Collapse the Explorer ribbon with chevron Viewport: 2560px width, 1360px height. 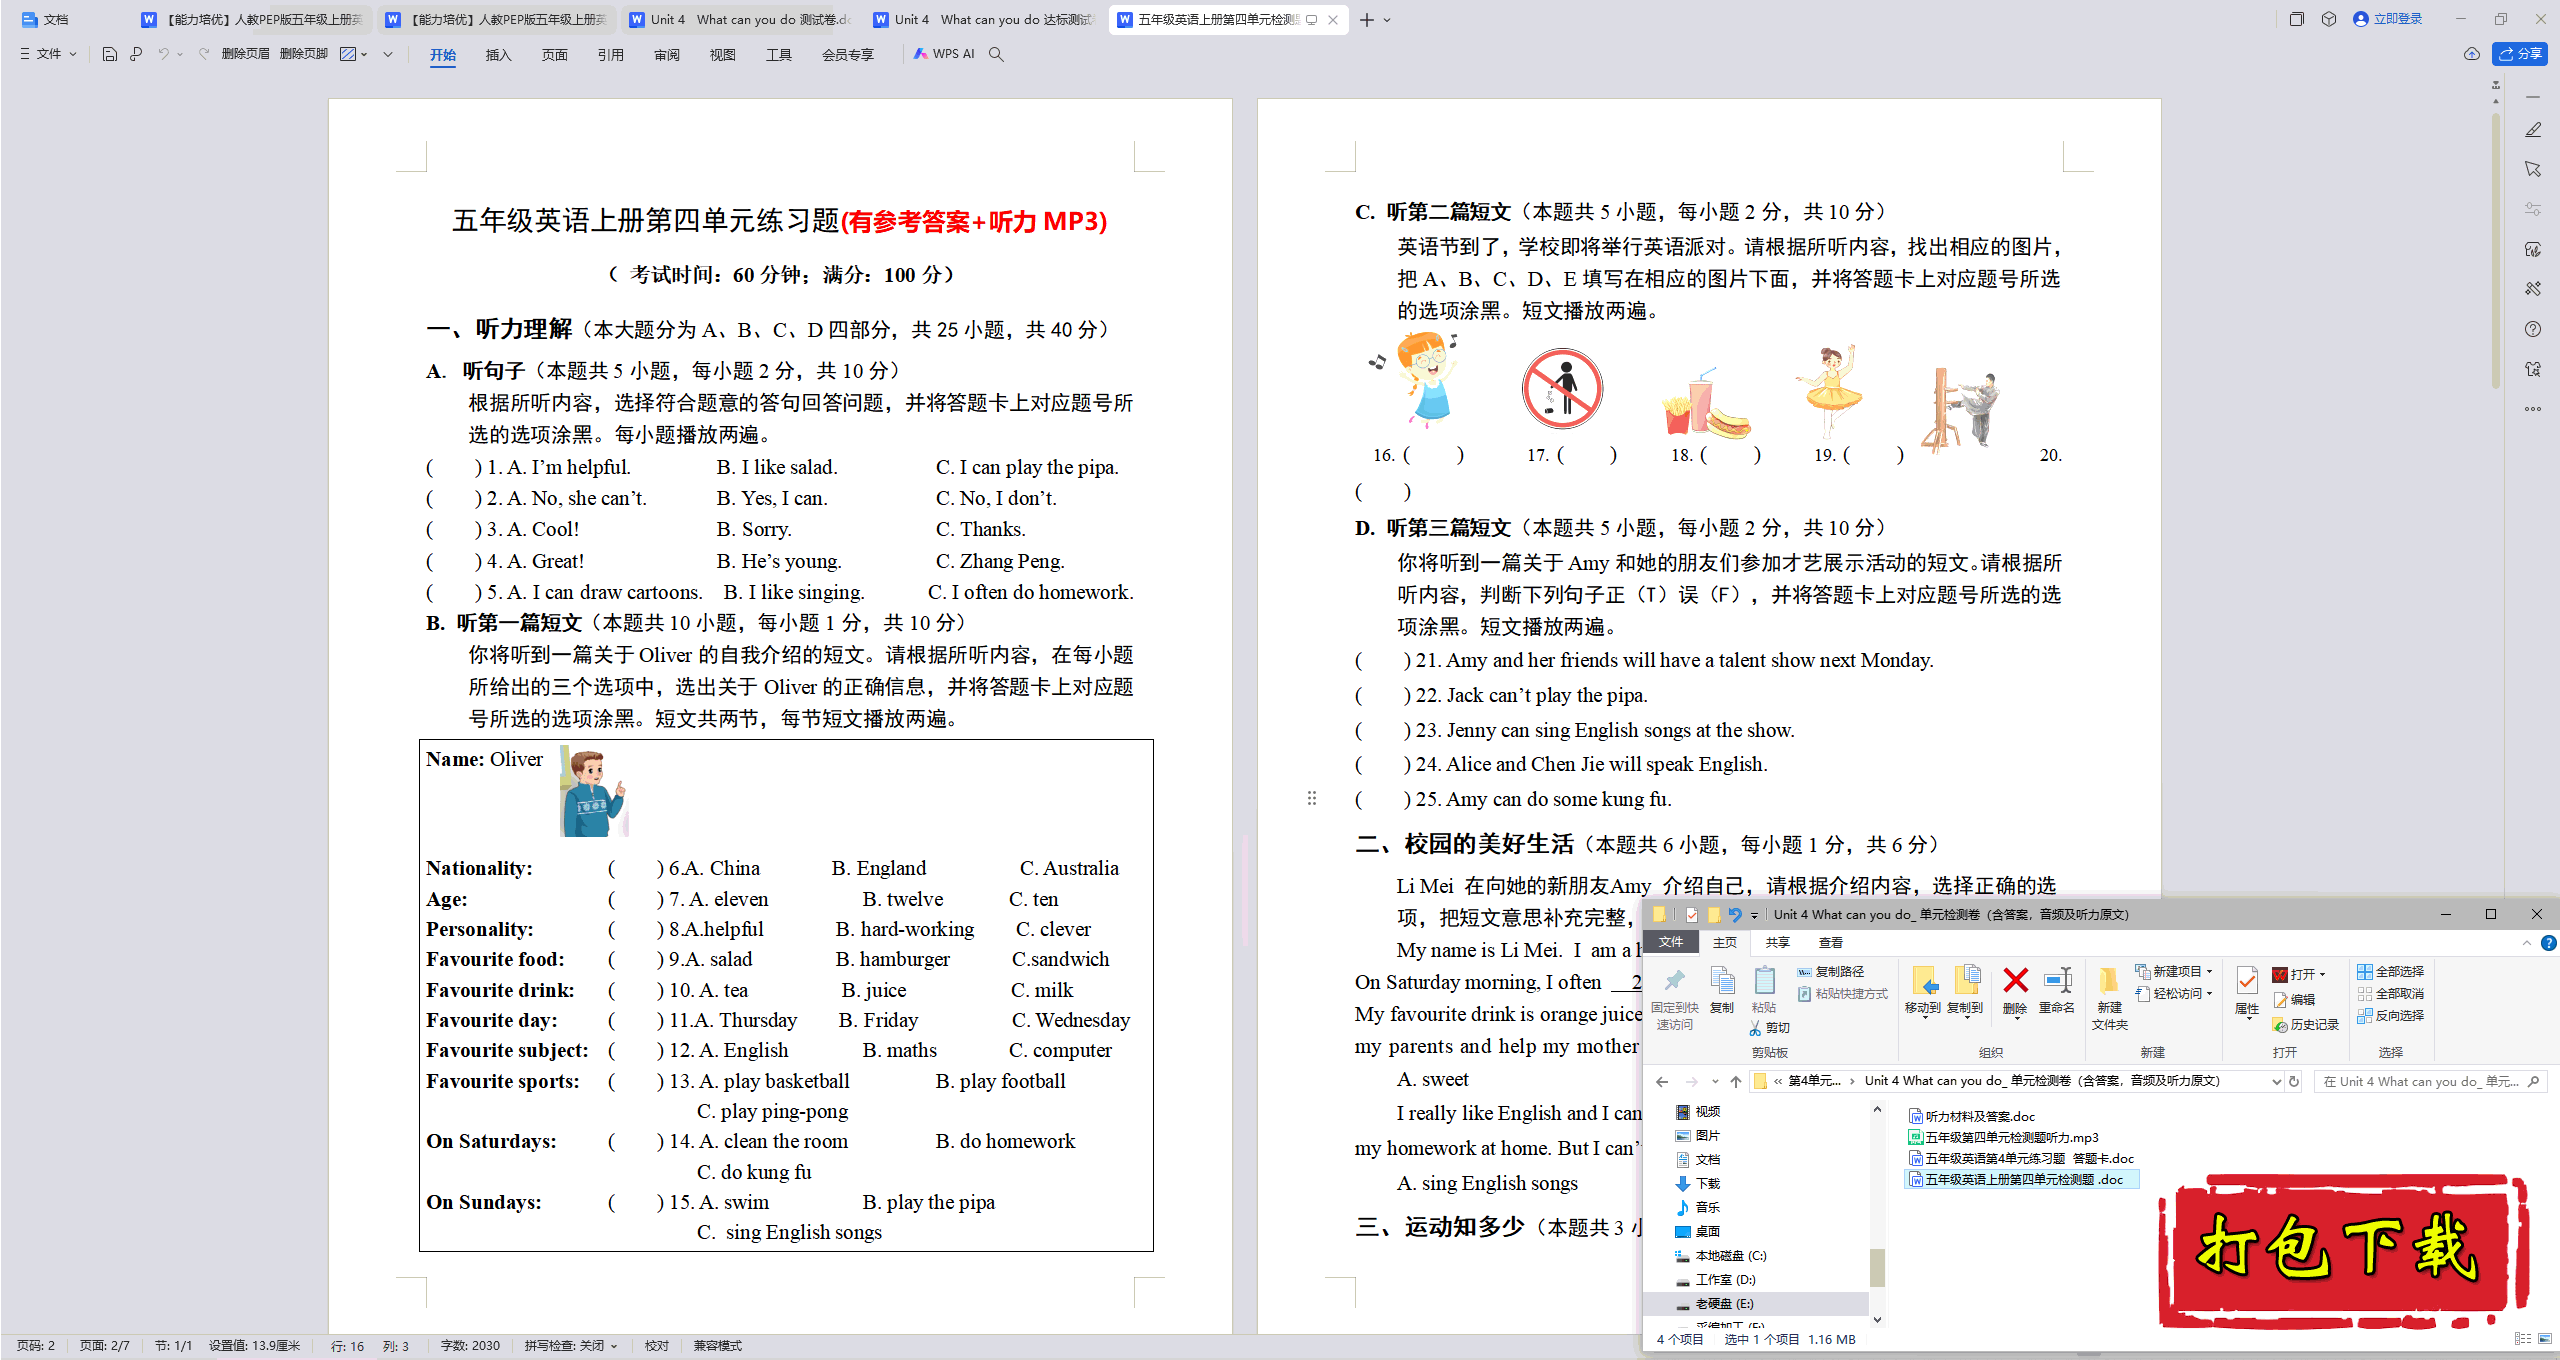point(2527,943)
